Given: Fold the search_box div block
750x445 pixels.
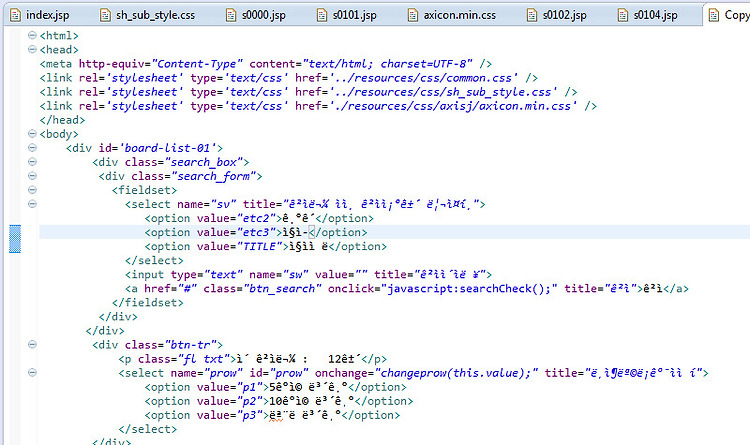Looking at the screenshot, I should [x=32, y=162].
